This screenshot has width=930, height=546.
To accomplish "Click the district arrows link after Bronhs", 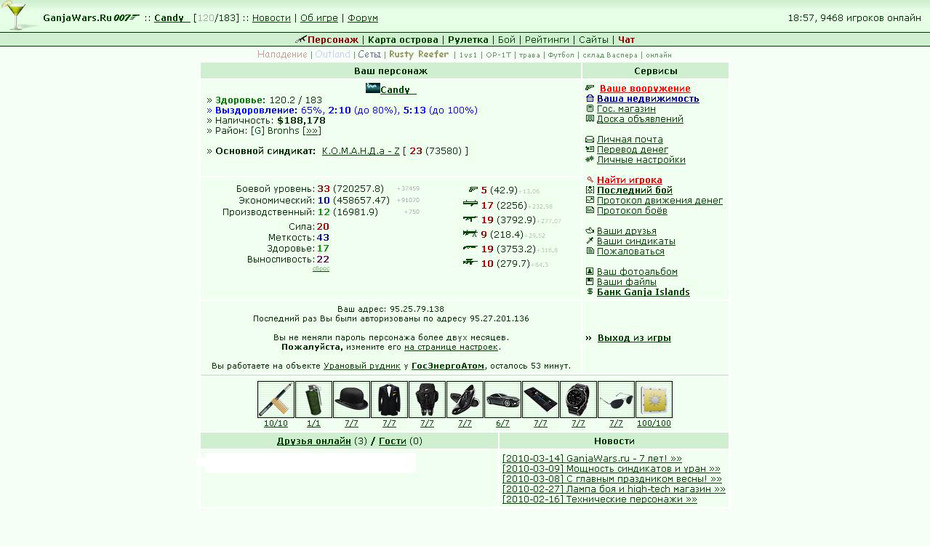I will (312, 130).
